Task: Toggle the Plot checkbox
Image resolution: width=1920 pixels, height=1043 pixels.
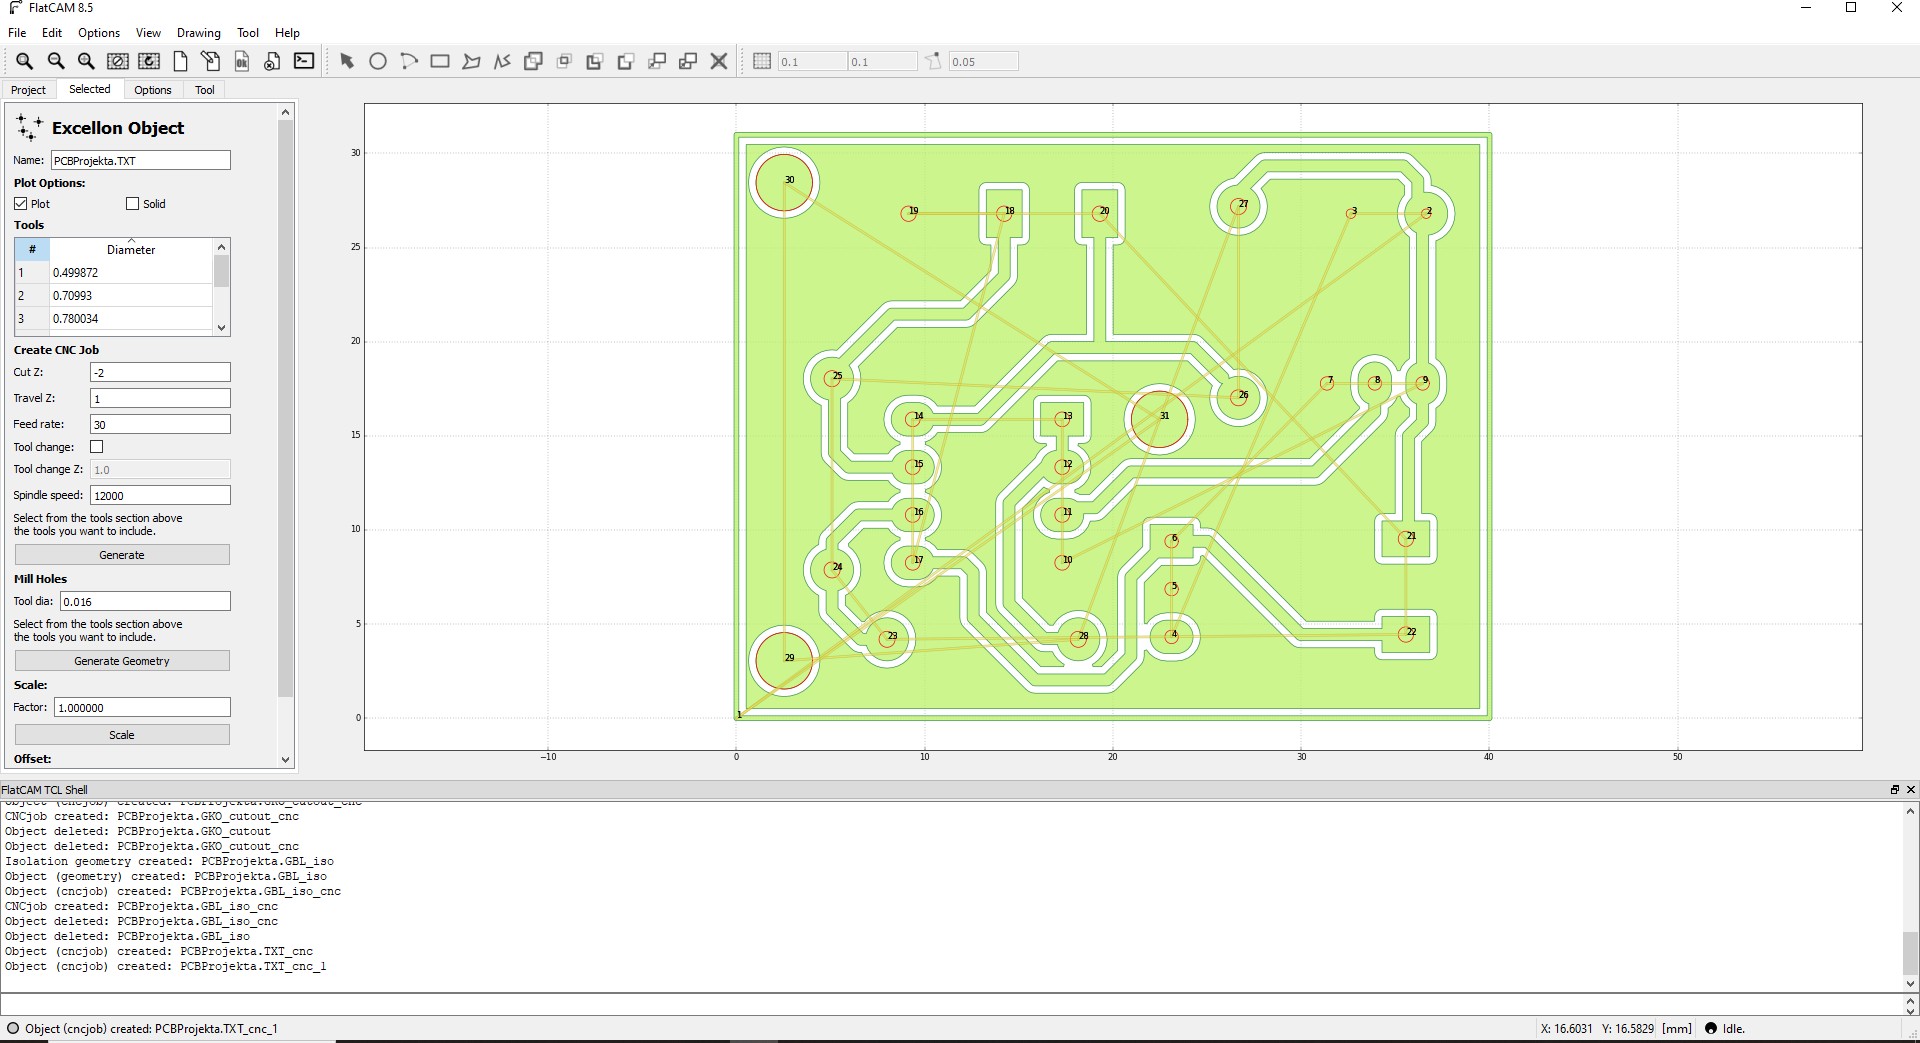Action: pos(21,203)
